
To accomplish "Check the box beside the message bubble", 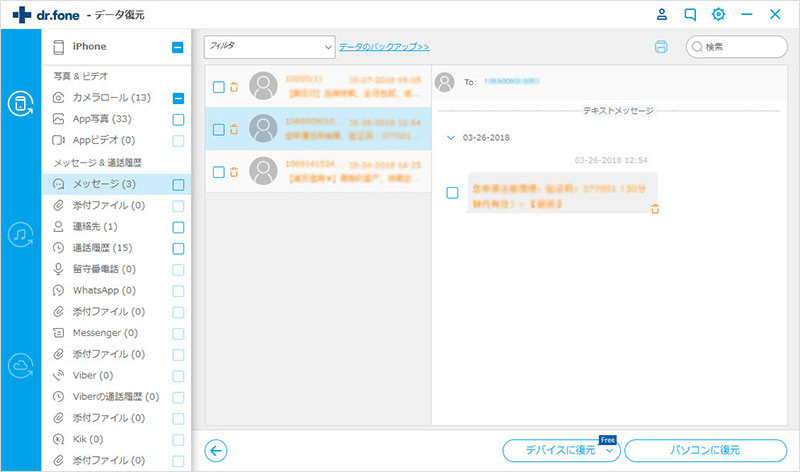I will tap(452, 192).
